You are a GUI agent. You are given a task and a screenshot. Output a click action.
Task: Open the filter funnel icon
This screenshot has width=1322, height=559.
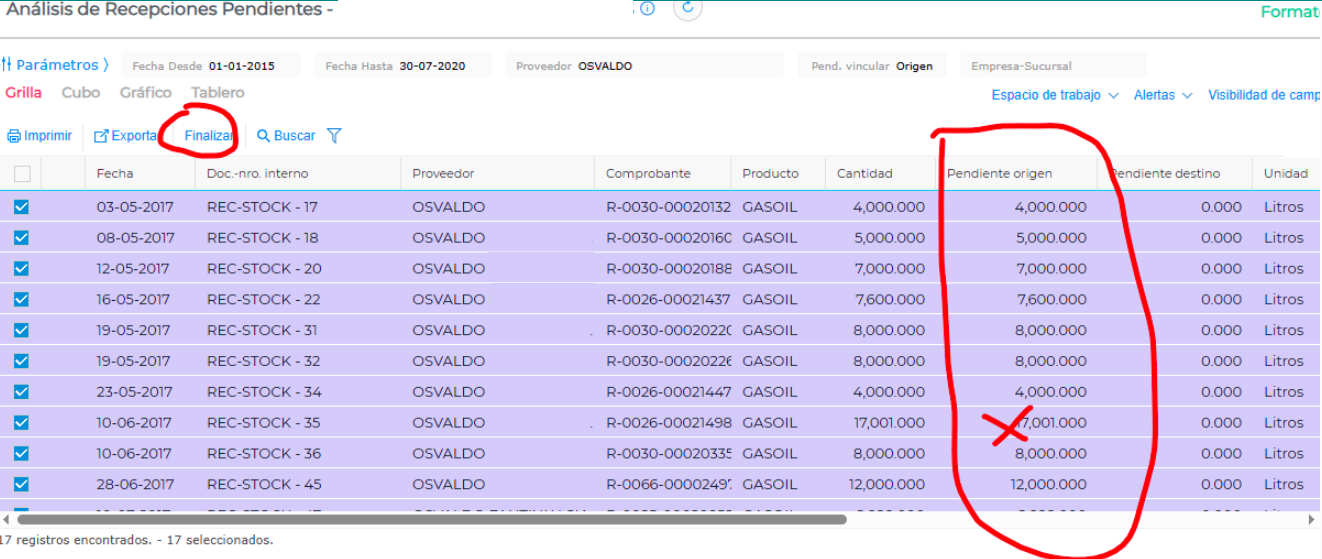click(334, 136)
